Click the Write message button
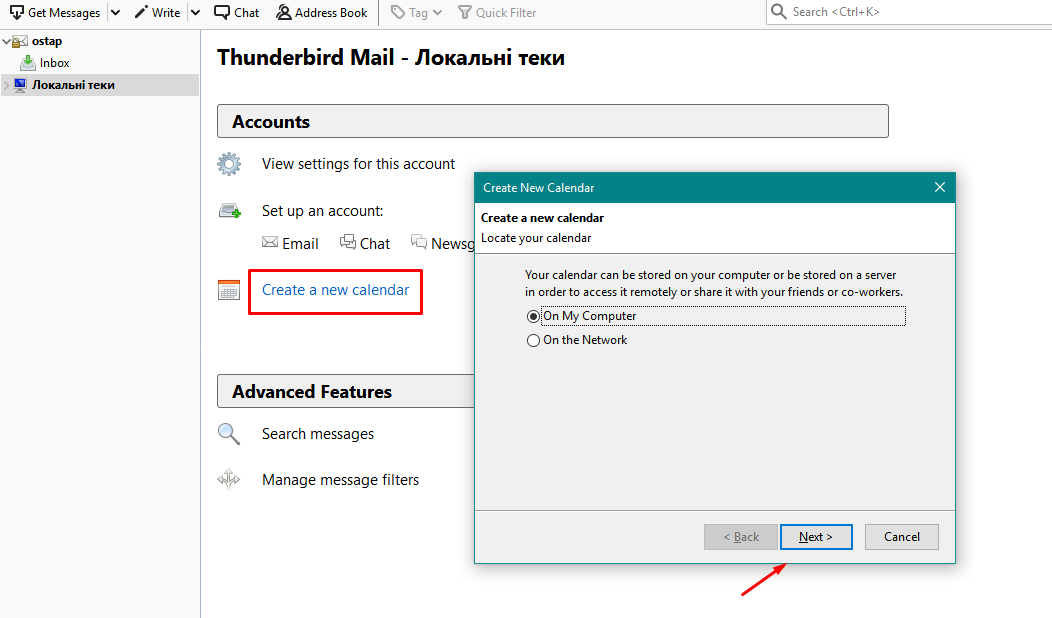 pos(158,13)
